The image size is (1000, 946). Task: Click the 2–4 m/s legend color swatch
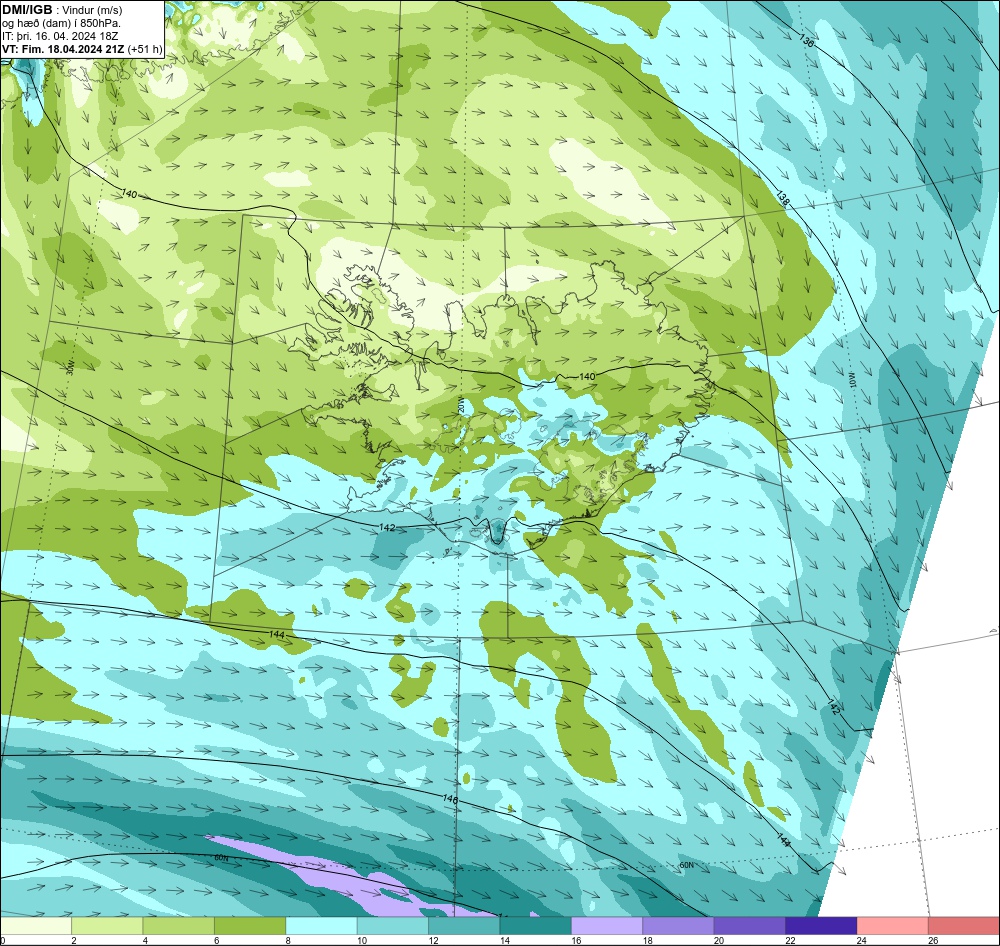point(107,925)
